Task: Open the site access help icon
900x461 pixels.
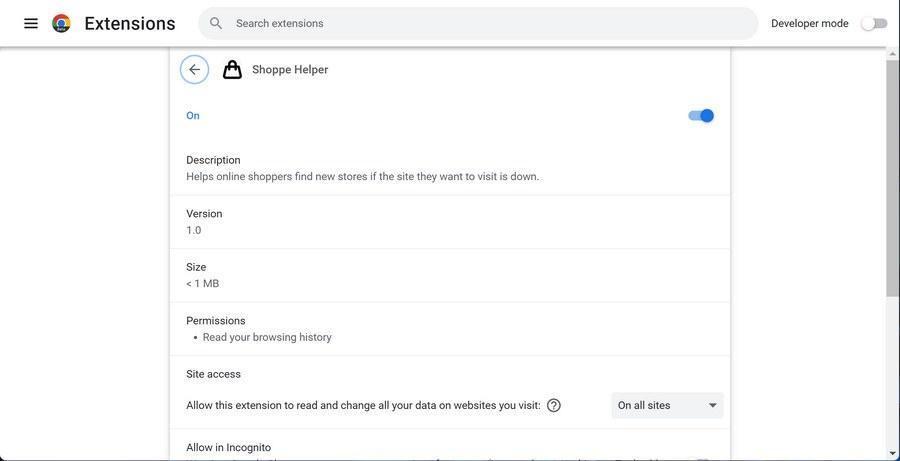Action: (x=554, y=406)
